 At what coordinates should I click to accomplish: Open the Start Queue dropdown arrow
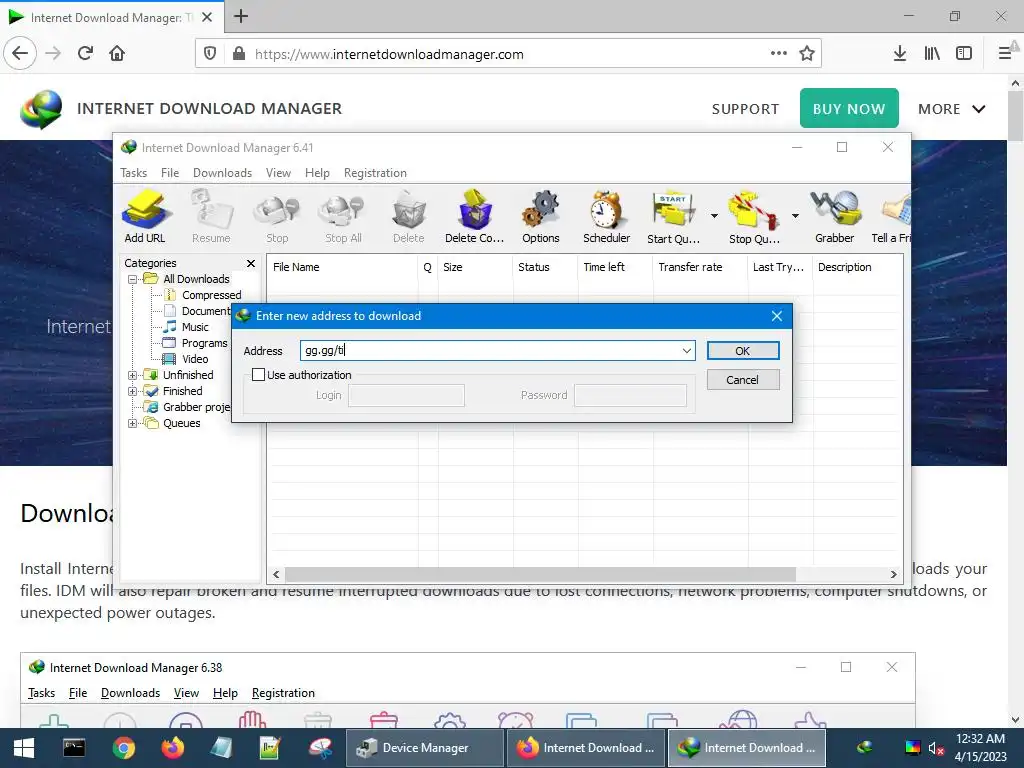(714, 216)
